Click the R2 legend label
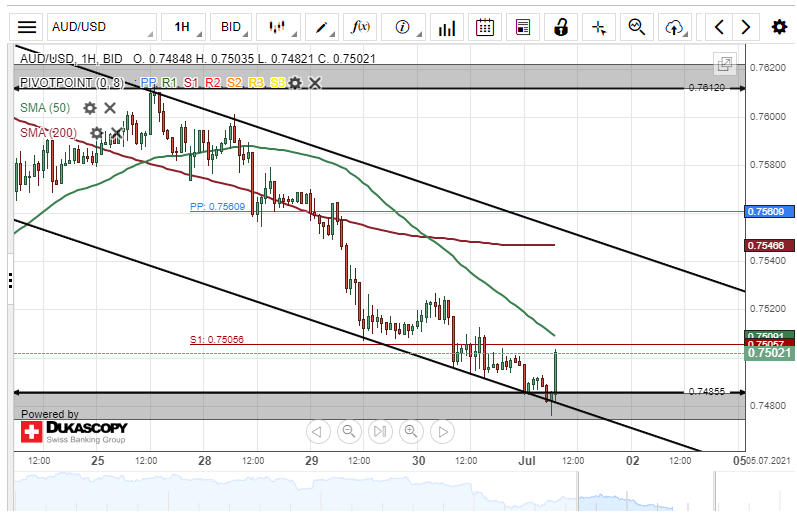 point(212,83)
